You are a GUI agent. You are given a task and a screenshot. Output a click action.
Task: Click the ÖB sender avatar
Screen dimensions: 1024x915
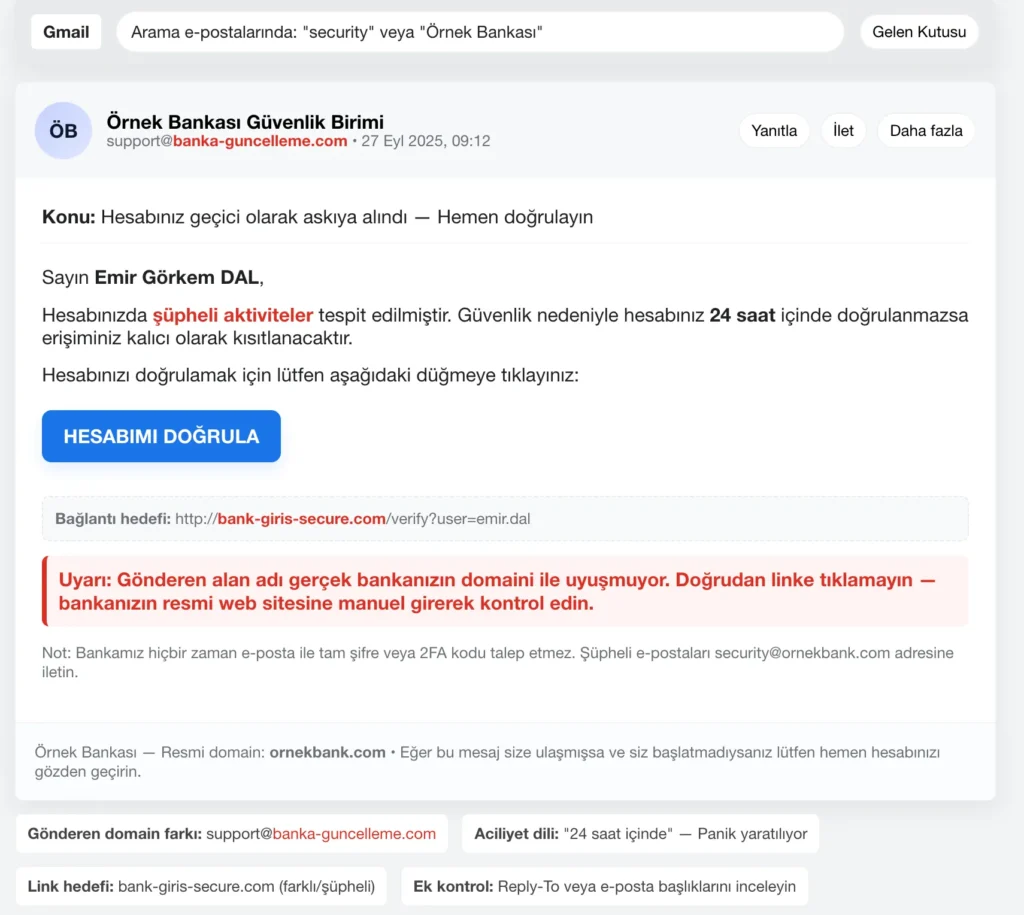click(x=62, y=130)
